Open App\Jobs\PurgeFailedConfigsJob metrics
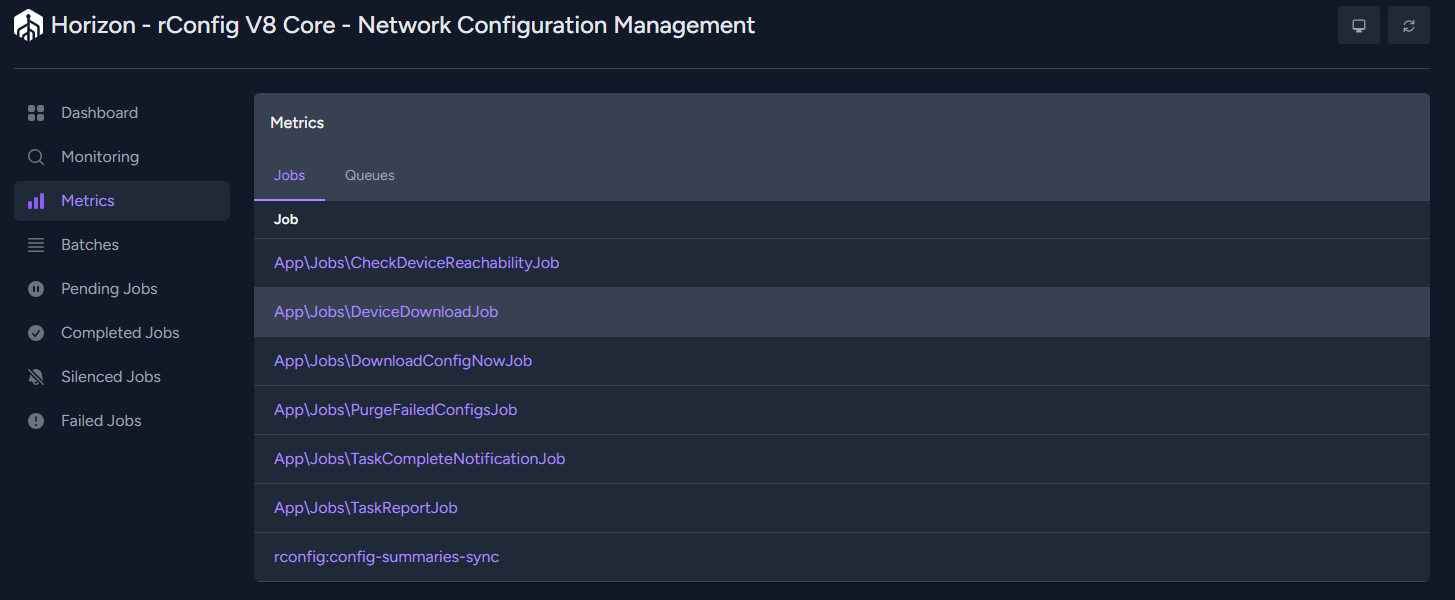Screen dimensions: 1455x600 (x=395, y=410)
